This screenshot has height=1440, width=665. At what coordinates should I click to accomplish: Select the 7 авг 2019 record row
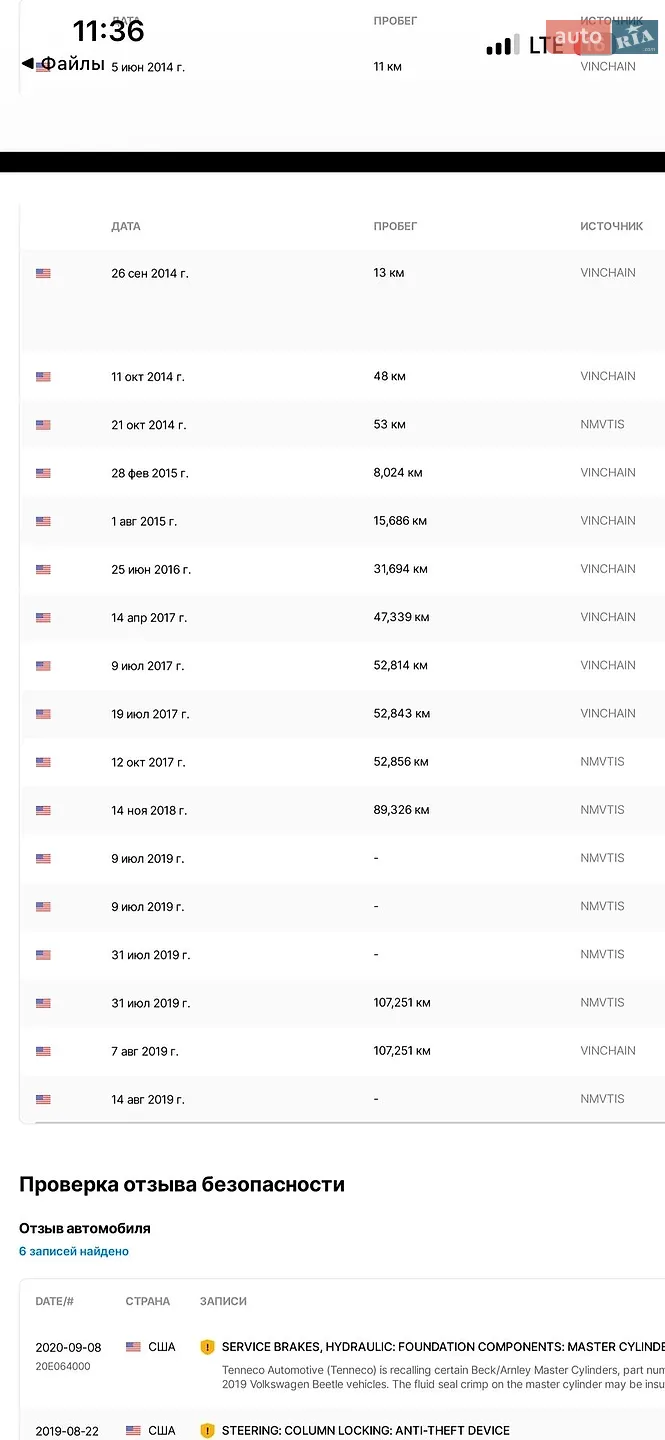click(x=342, y=1051)
